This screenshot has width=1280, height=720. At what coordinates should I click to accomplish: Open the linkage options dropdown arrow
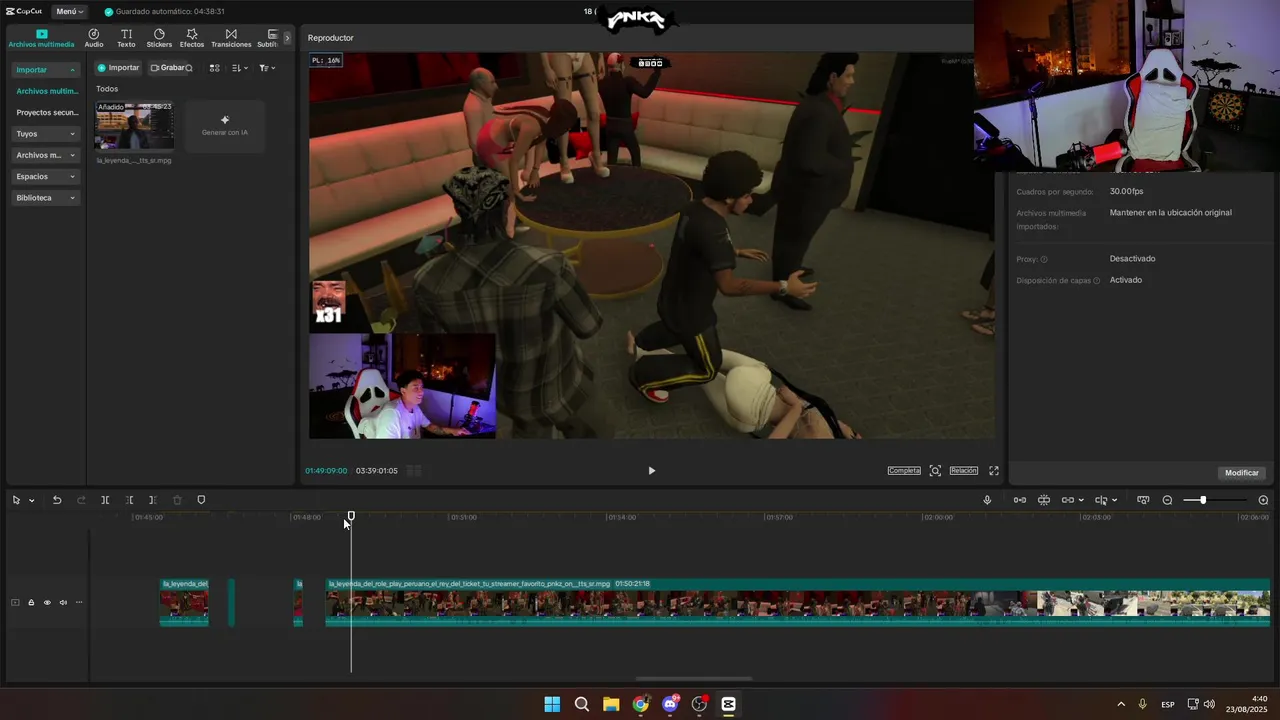(x=1081, y=500)
